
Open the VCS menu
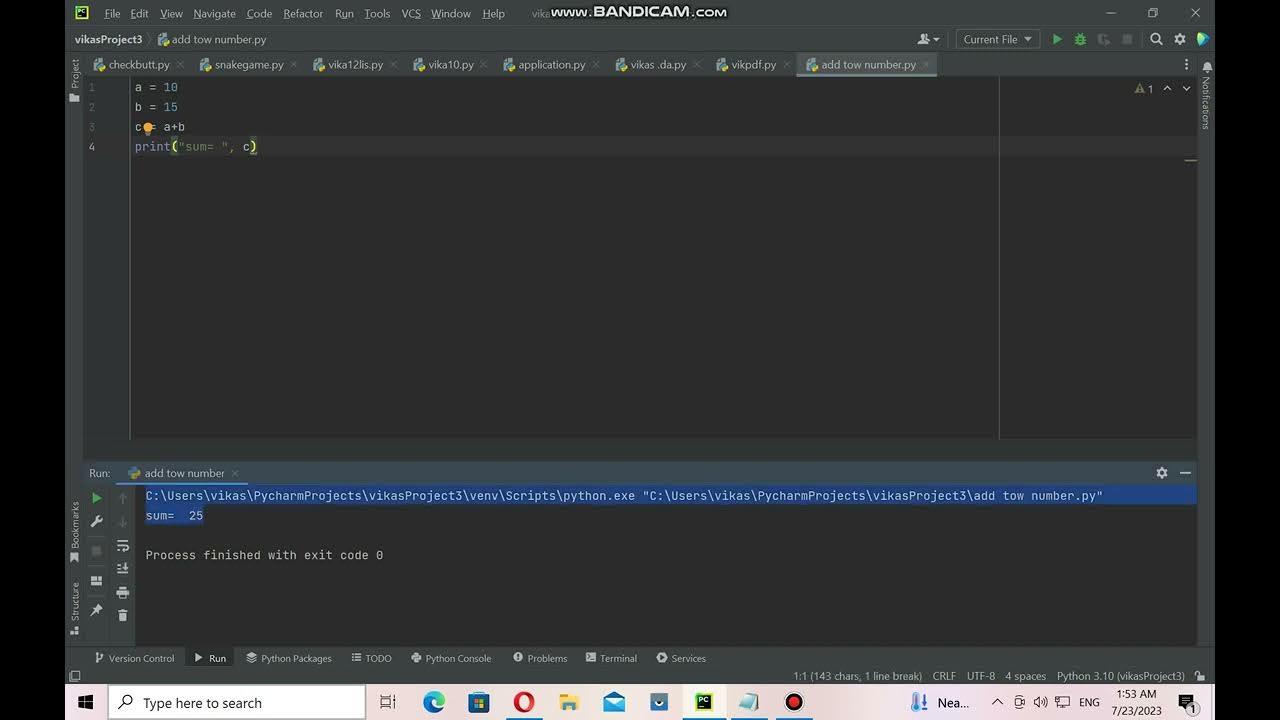coord(411,13)
